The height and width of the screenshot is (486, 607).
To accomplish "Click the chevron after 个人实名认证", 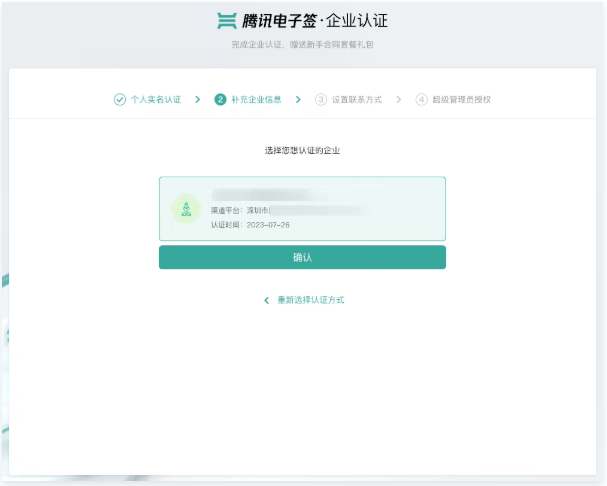I will (198, 100).
